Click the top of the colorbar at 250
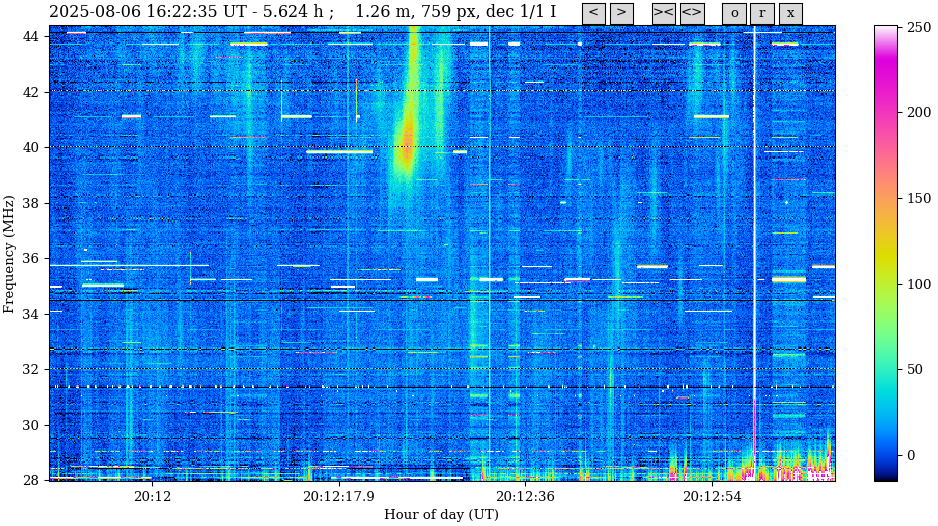938x526 pixels. (886, 27)
